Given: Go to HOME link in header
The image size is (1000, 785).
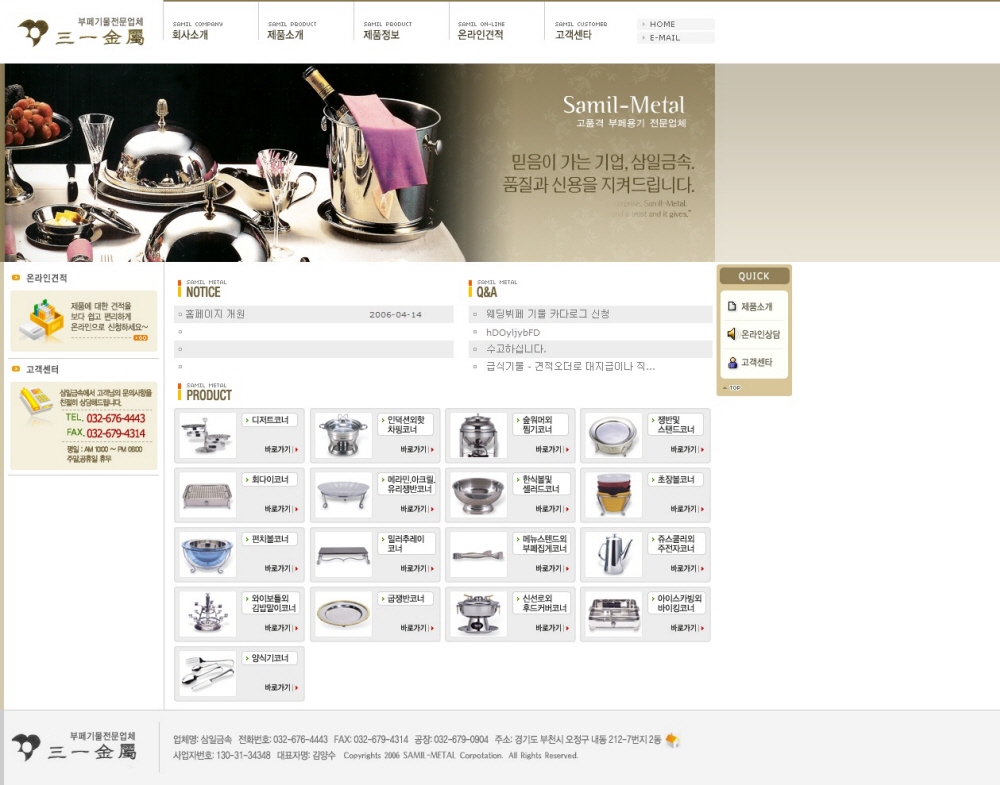Looking at the screenshot, I should [663, 24].
